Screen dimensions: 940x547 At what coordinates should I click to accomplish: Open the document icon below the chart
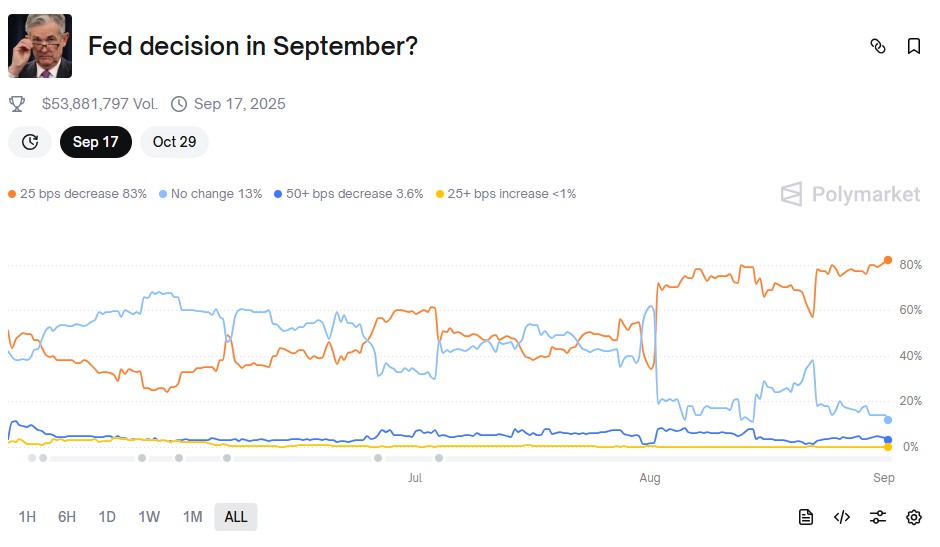(806, 517)
